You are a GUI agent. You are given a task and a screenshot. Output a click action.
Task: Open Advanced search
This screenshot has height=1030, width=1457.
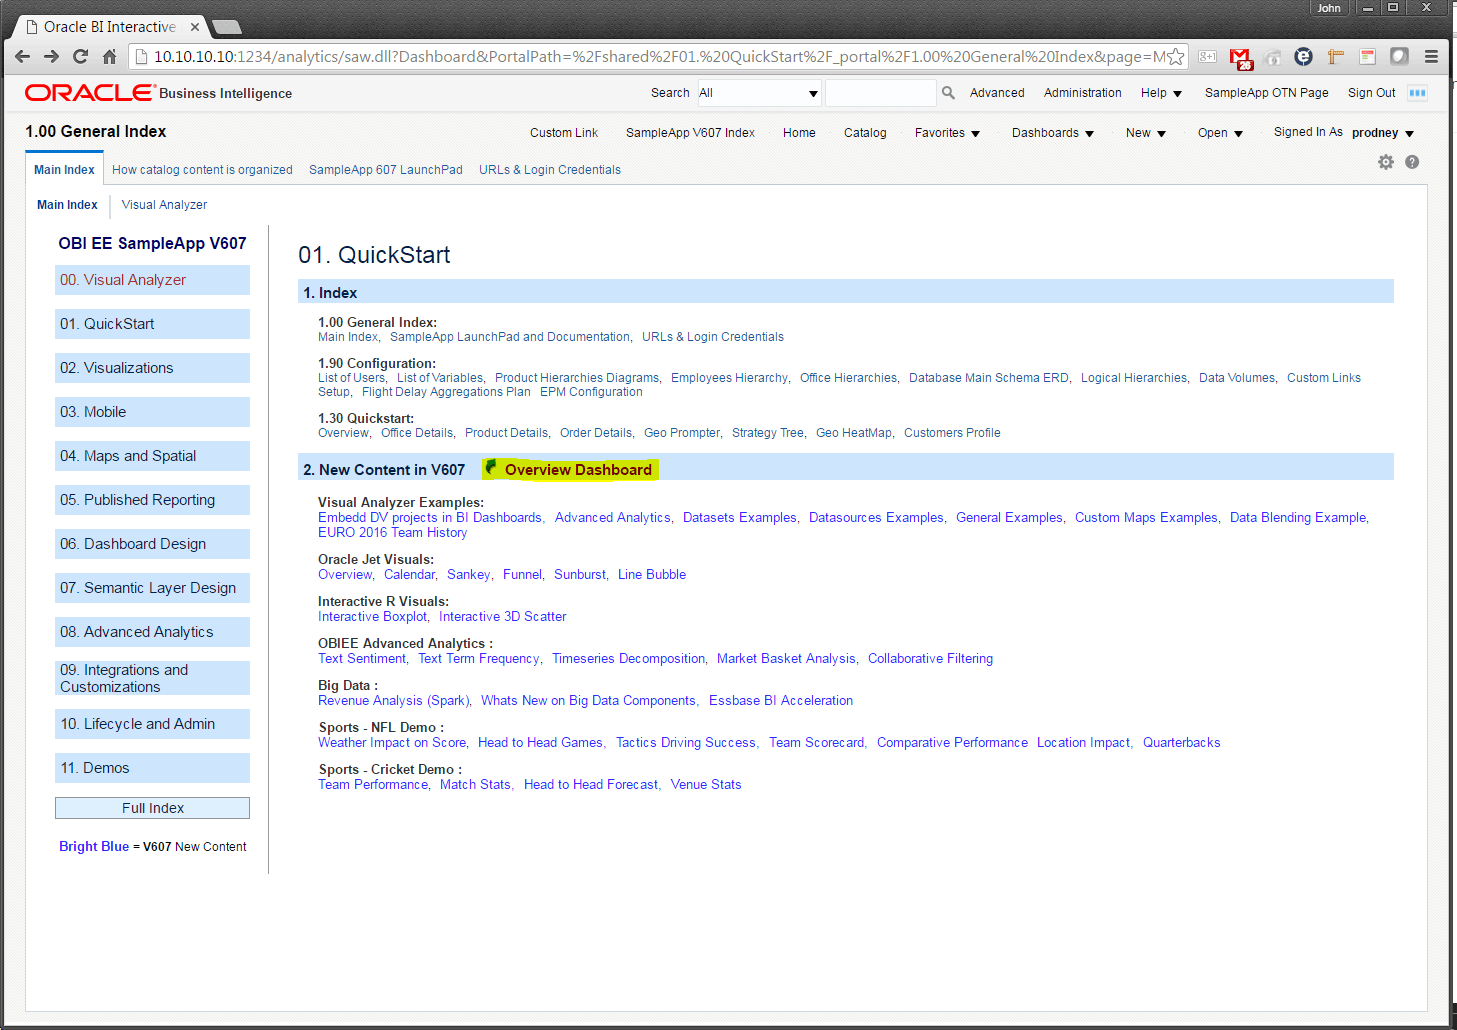tap(997, 93)
